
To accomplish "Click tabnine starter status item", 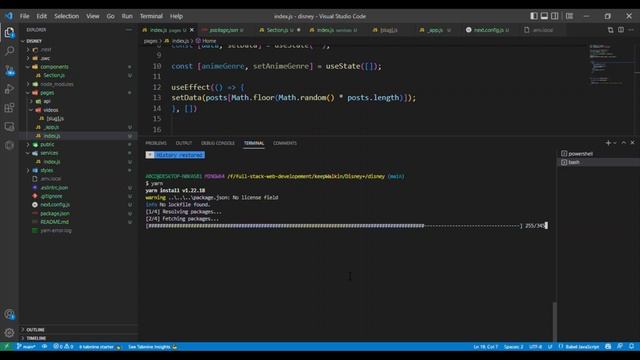I will [100, 347].
